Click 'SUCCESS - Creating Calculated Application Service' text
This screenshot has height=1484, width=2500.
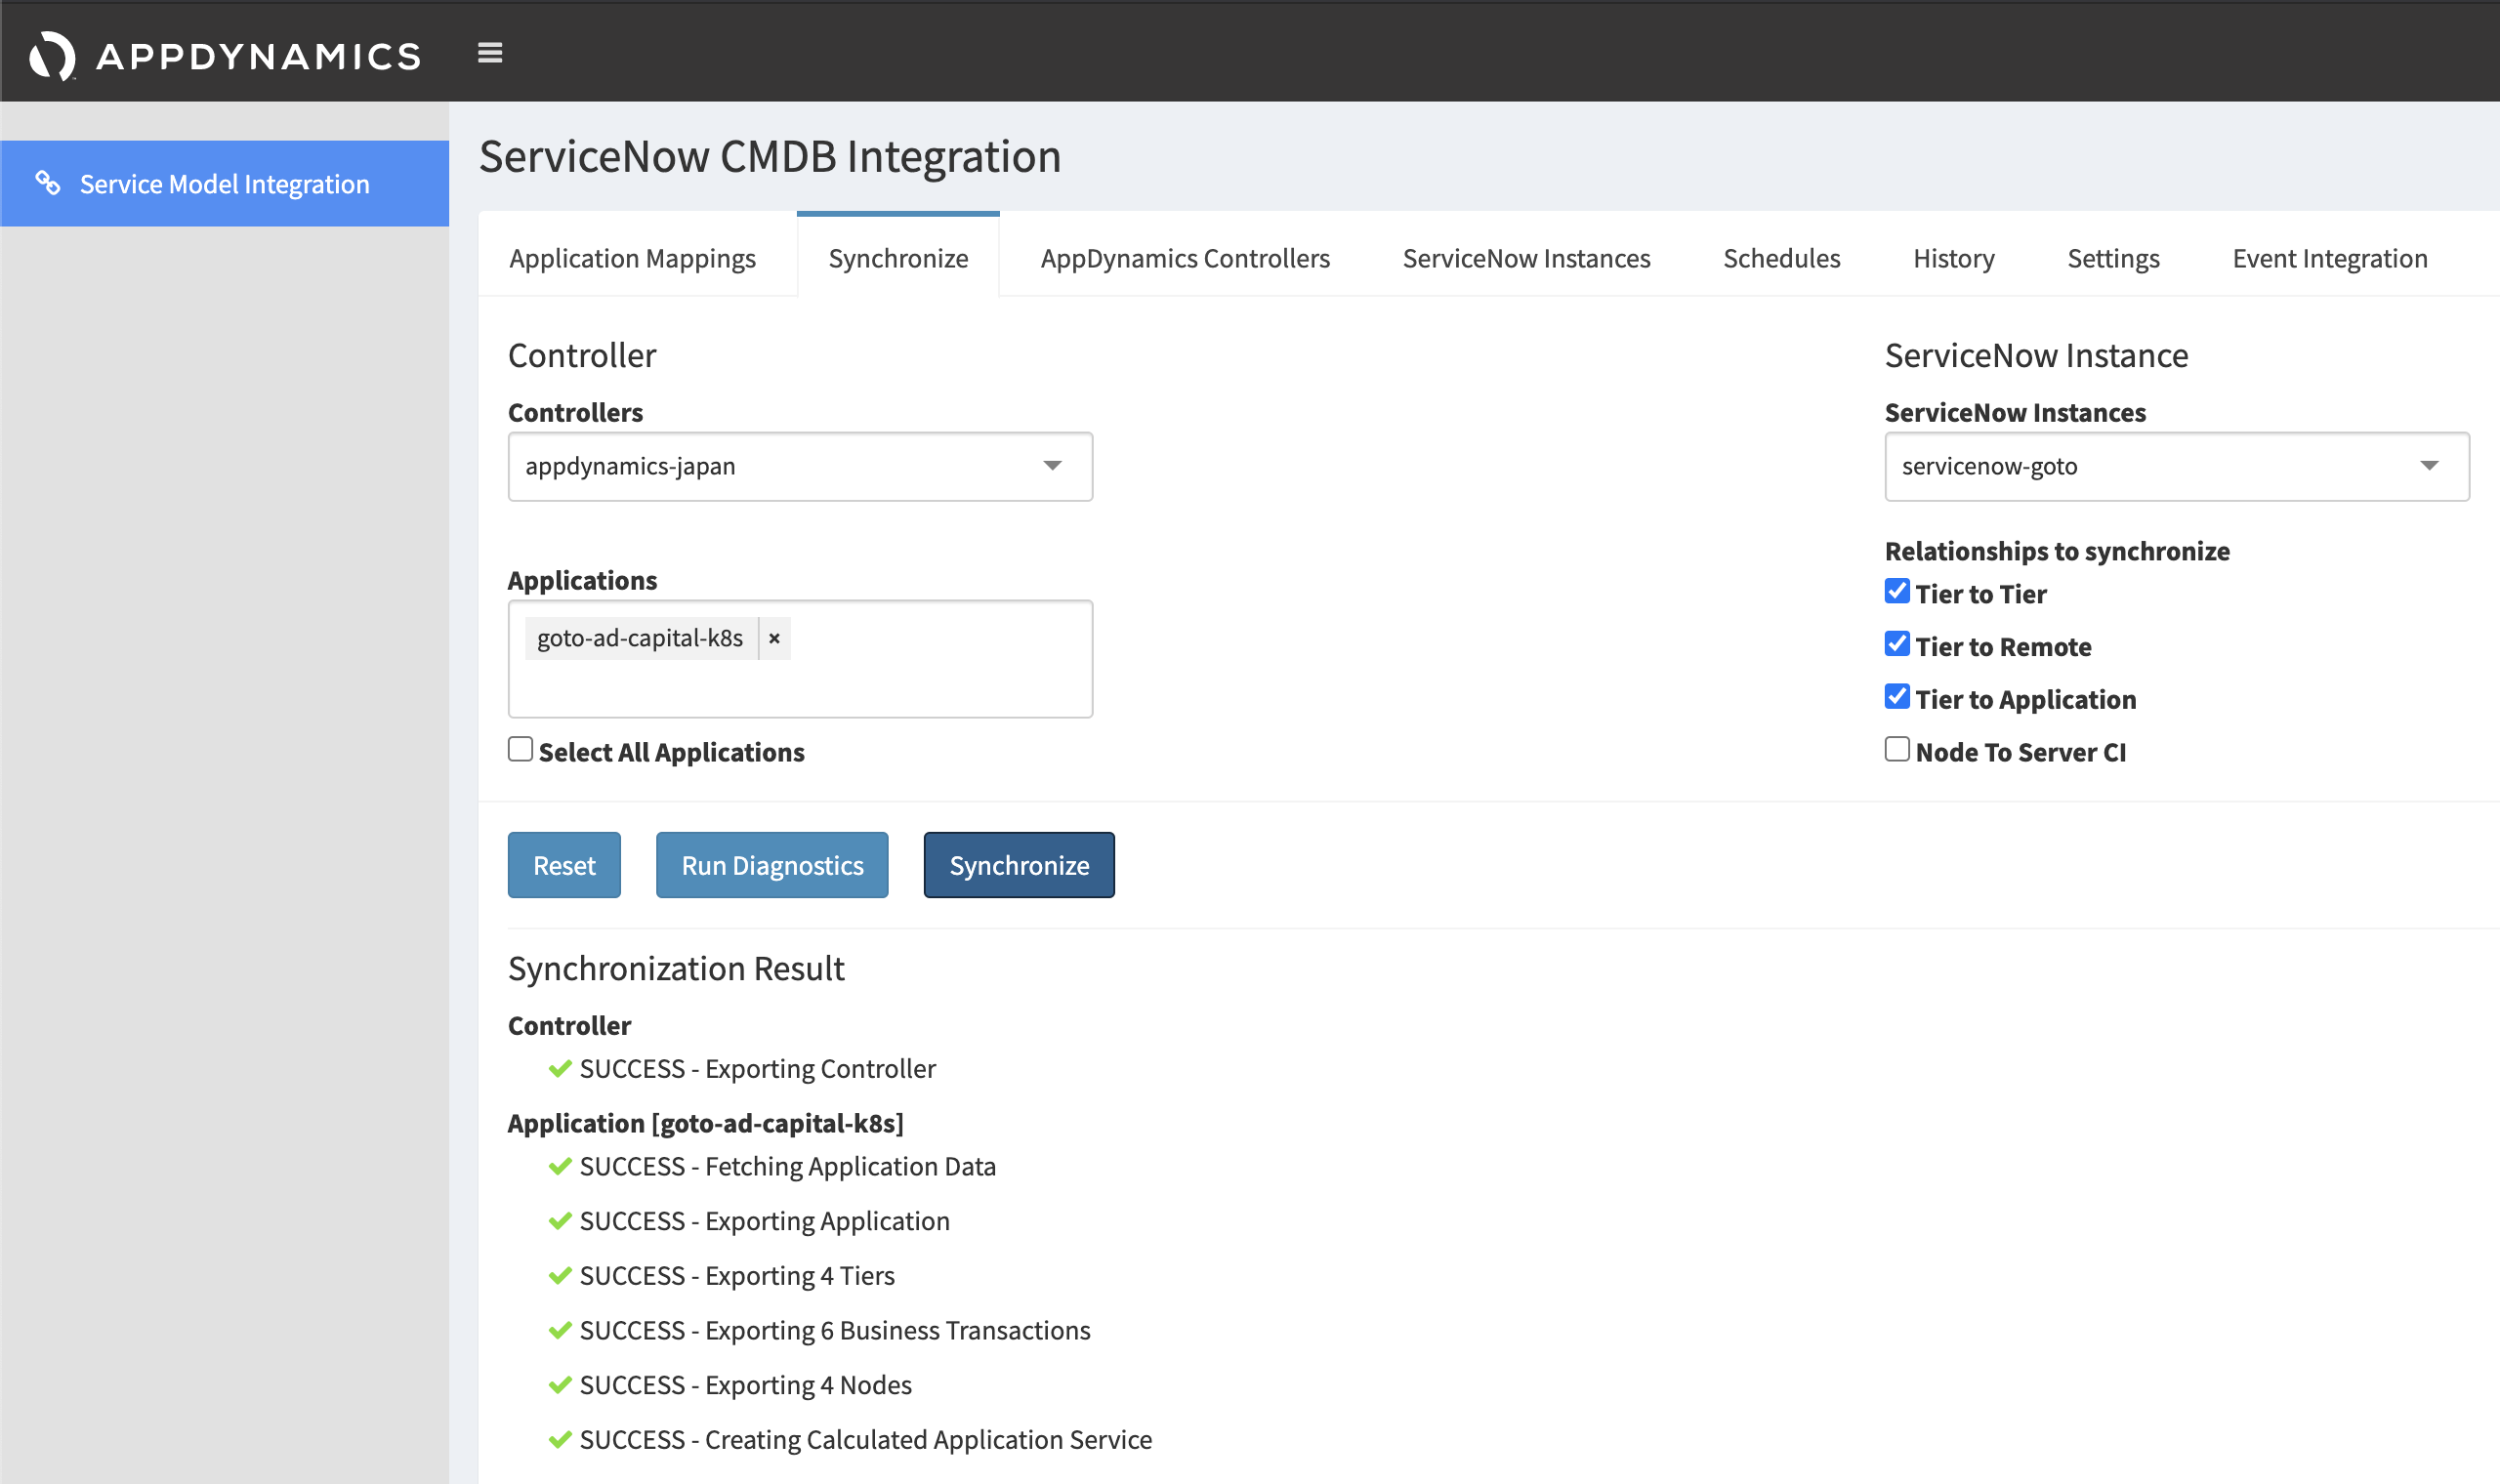[x=866, y=1440]
